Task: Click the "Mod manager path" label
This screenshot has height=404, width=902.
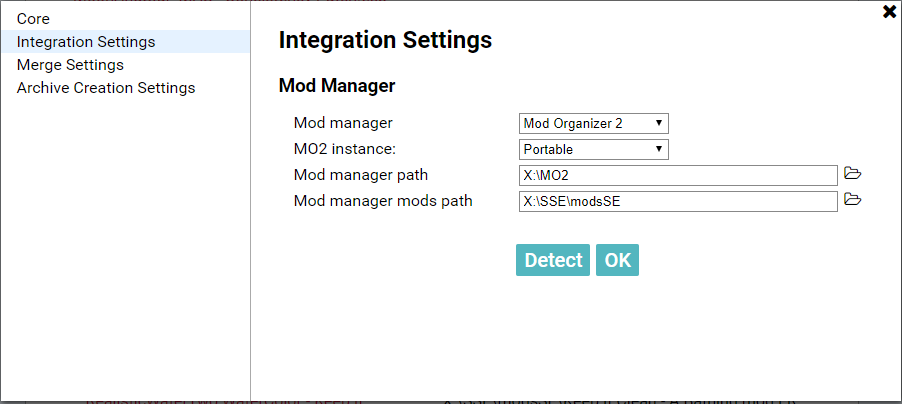Action: click(x=361, y=175)
